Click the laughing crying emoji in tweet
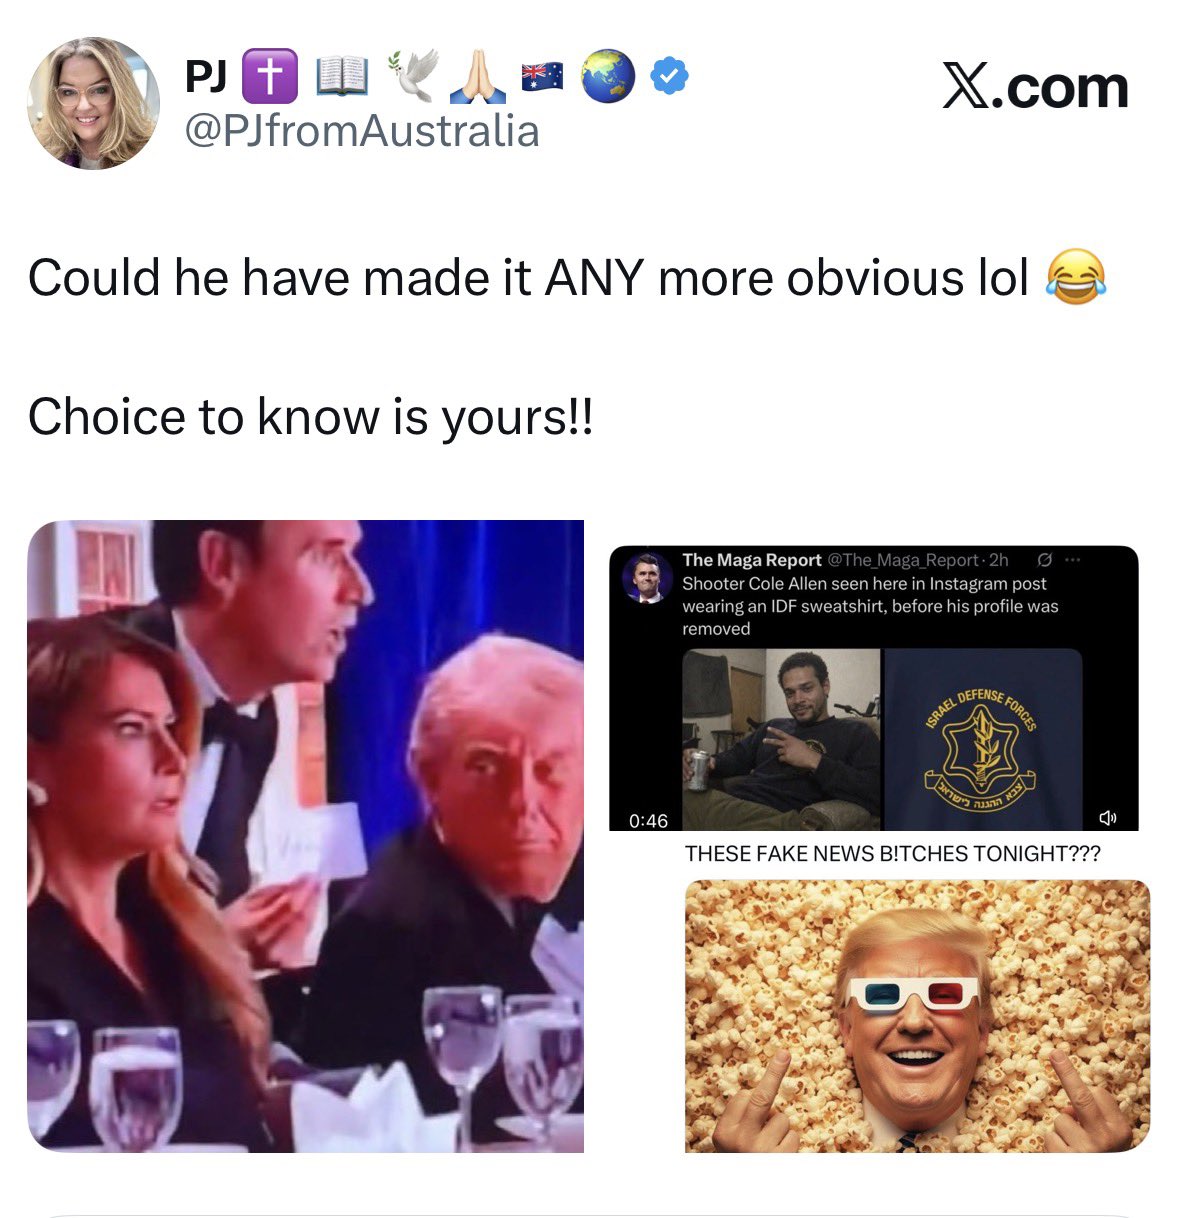Screen dimensions: 1179x1218 1076,277
